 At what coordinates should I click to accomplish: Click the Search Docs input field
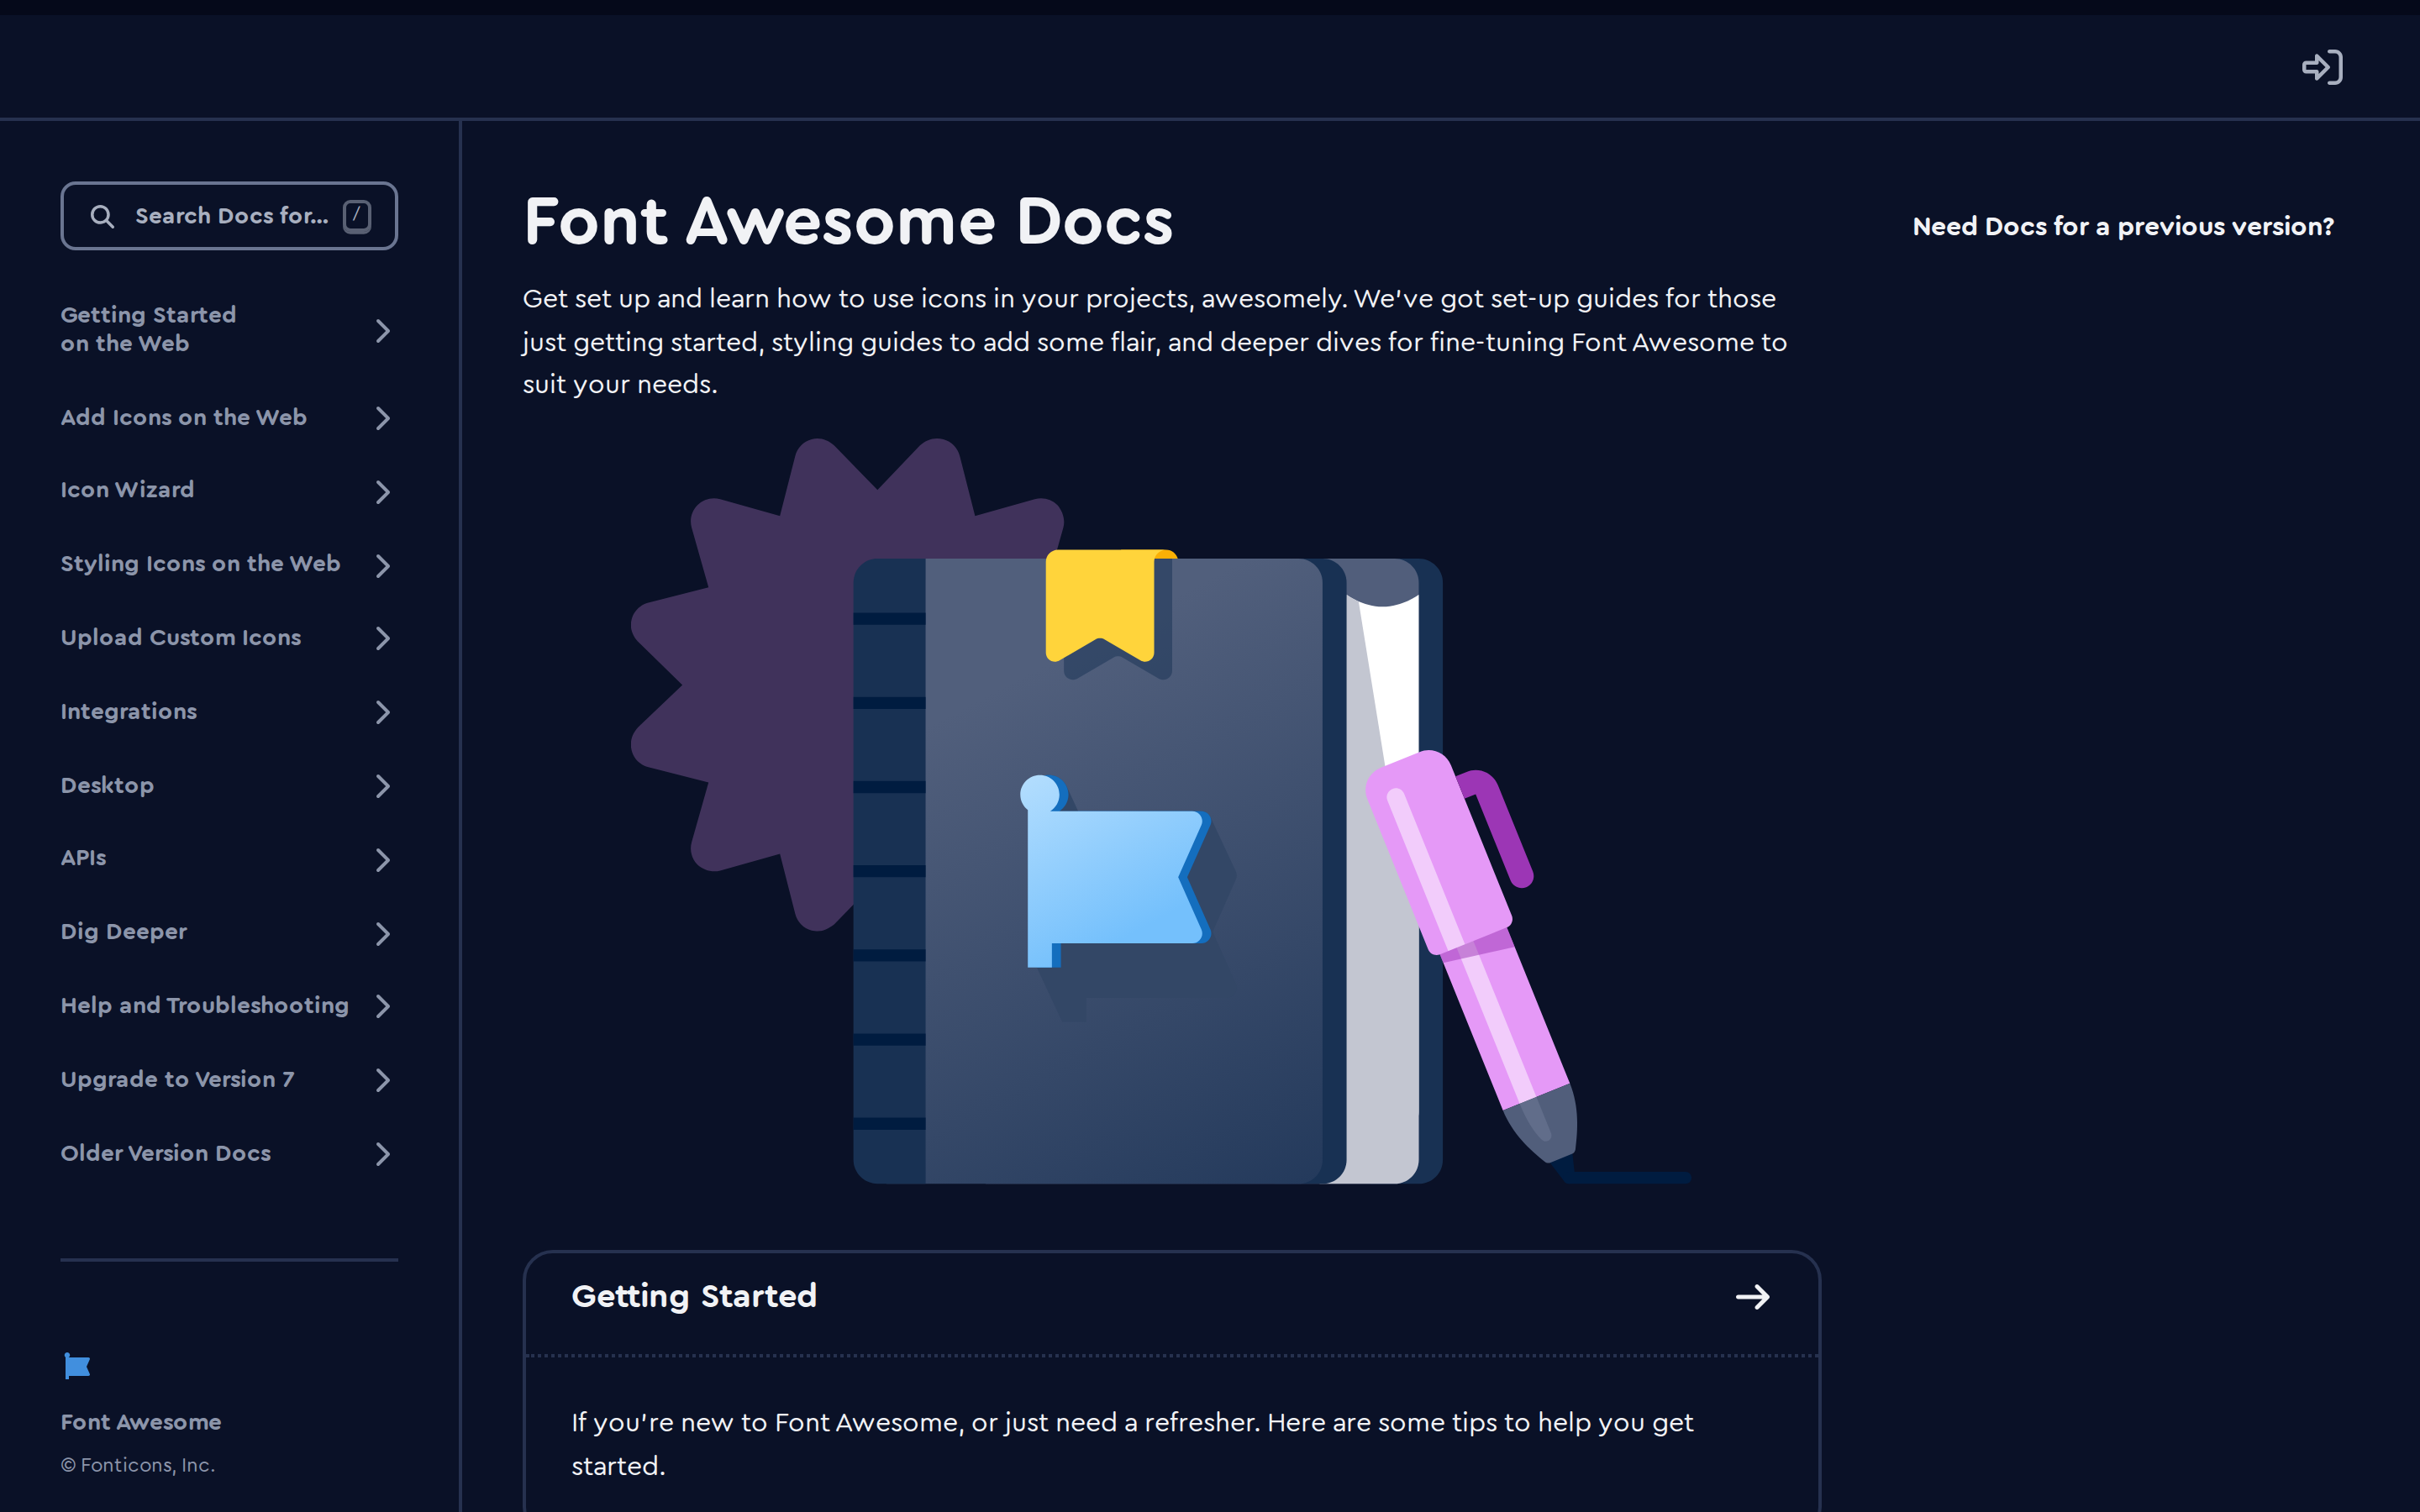coord(229,216)
